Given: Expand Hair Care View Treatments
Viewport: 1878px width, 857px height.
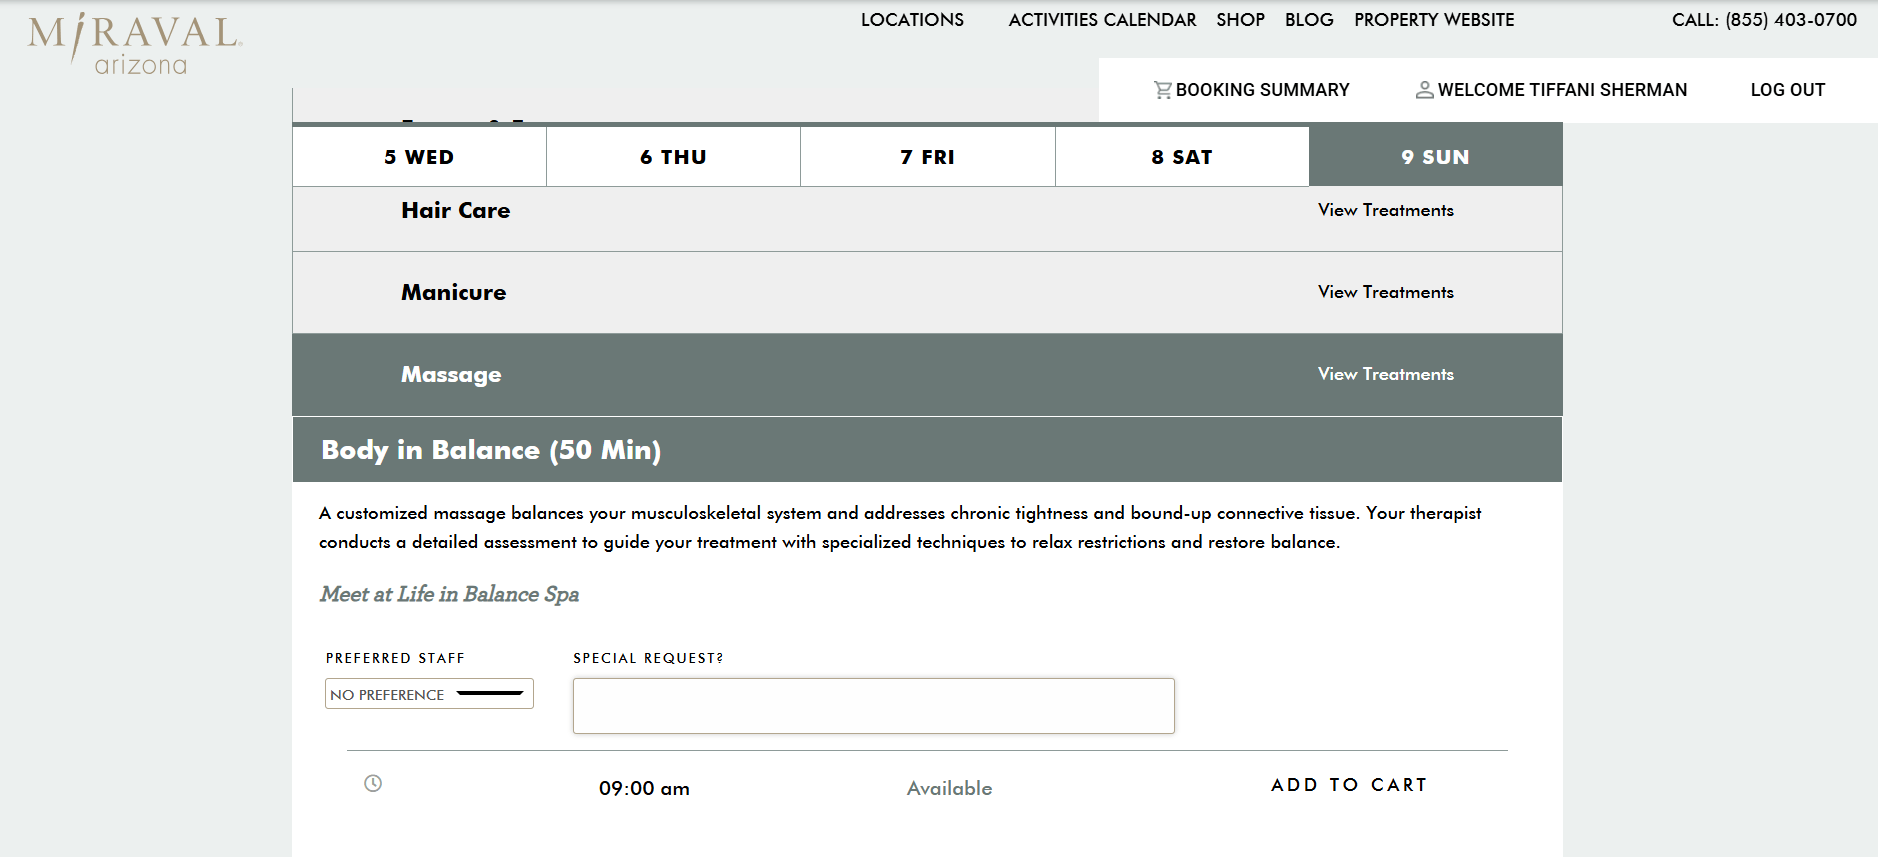Looking at the screenshot, I should [1385, 210].
